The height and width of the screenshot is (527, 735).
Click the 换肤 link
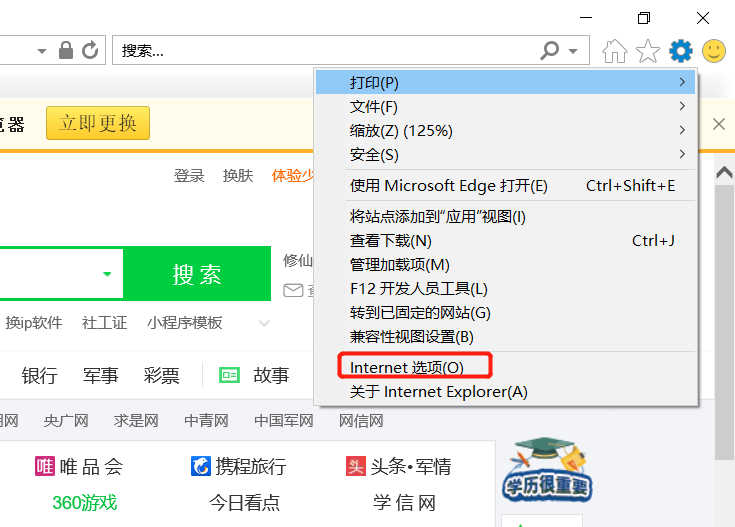pos(238,176)
